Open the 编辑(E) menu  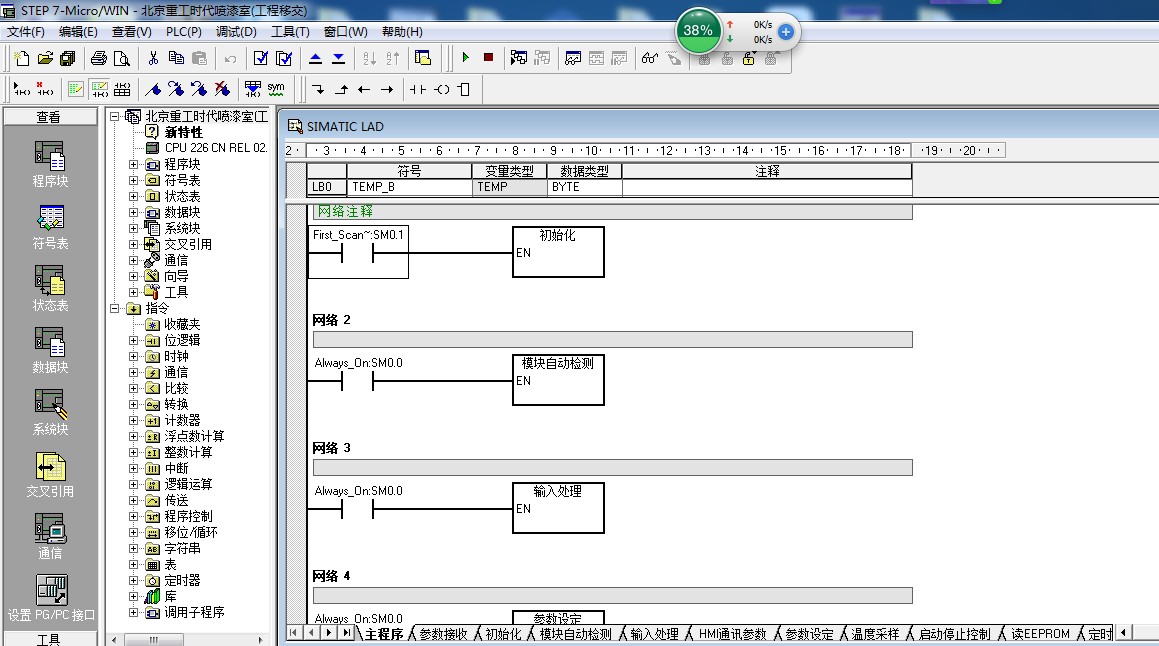[78, 32]
